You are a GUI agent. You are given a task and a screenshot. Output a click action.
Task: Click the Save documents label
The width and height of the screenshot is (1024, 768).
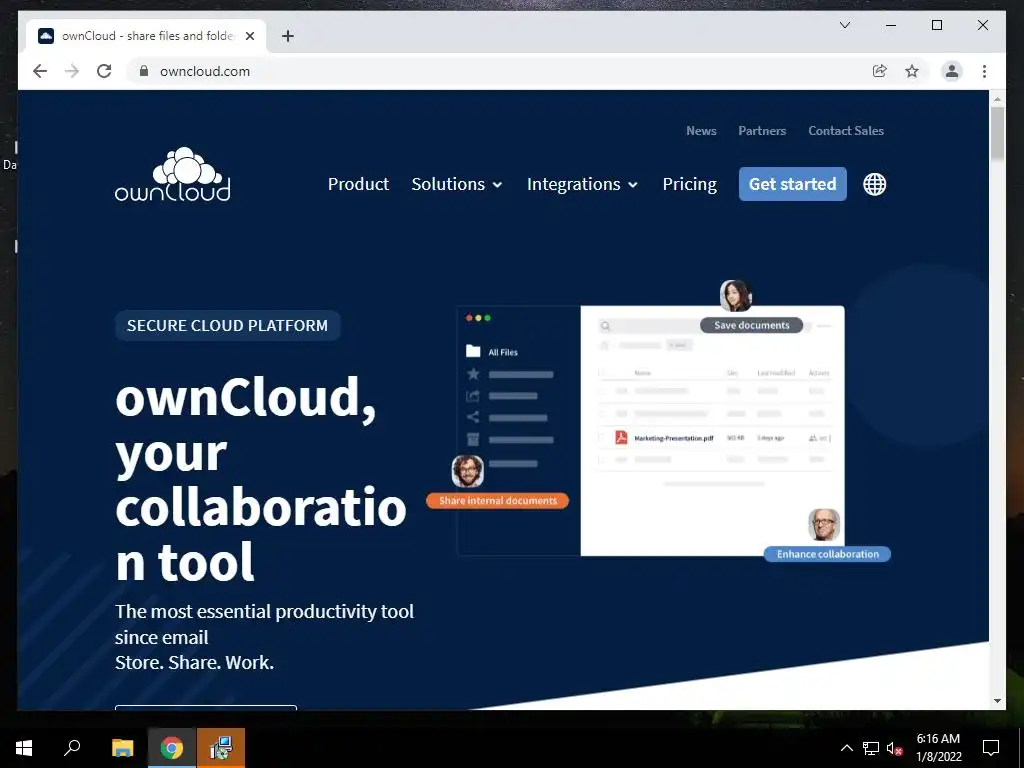pos(752,325)
